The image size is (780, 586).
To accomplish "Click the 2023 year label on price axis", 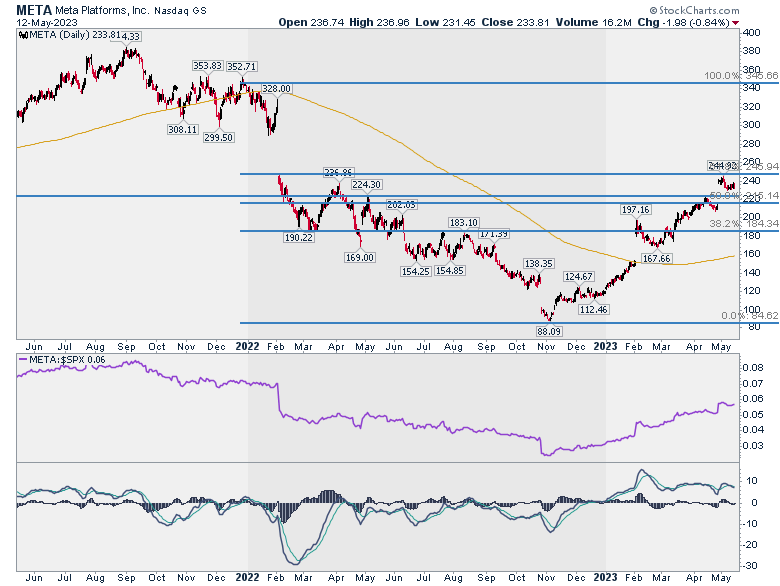I will click(x=605, y=346).
